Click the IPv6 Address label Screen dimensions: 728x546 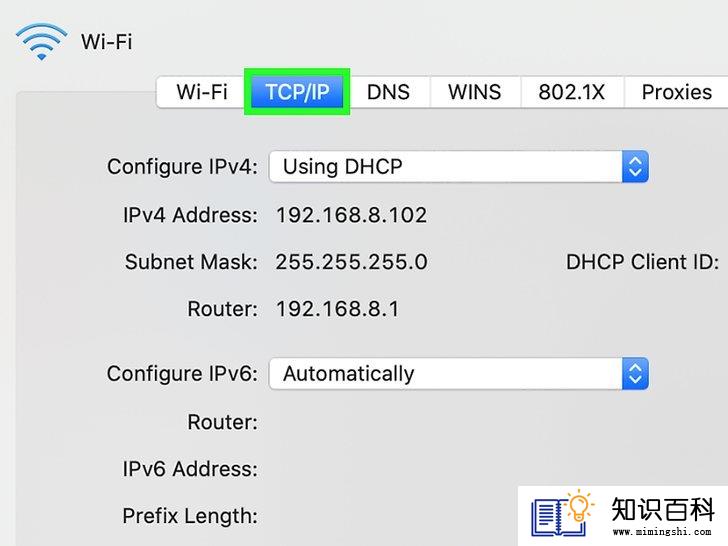pyautogui.click(x=190, y=468)
